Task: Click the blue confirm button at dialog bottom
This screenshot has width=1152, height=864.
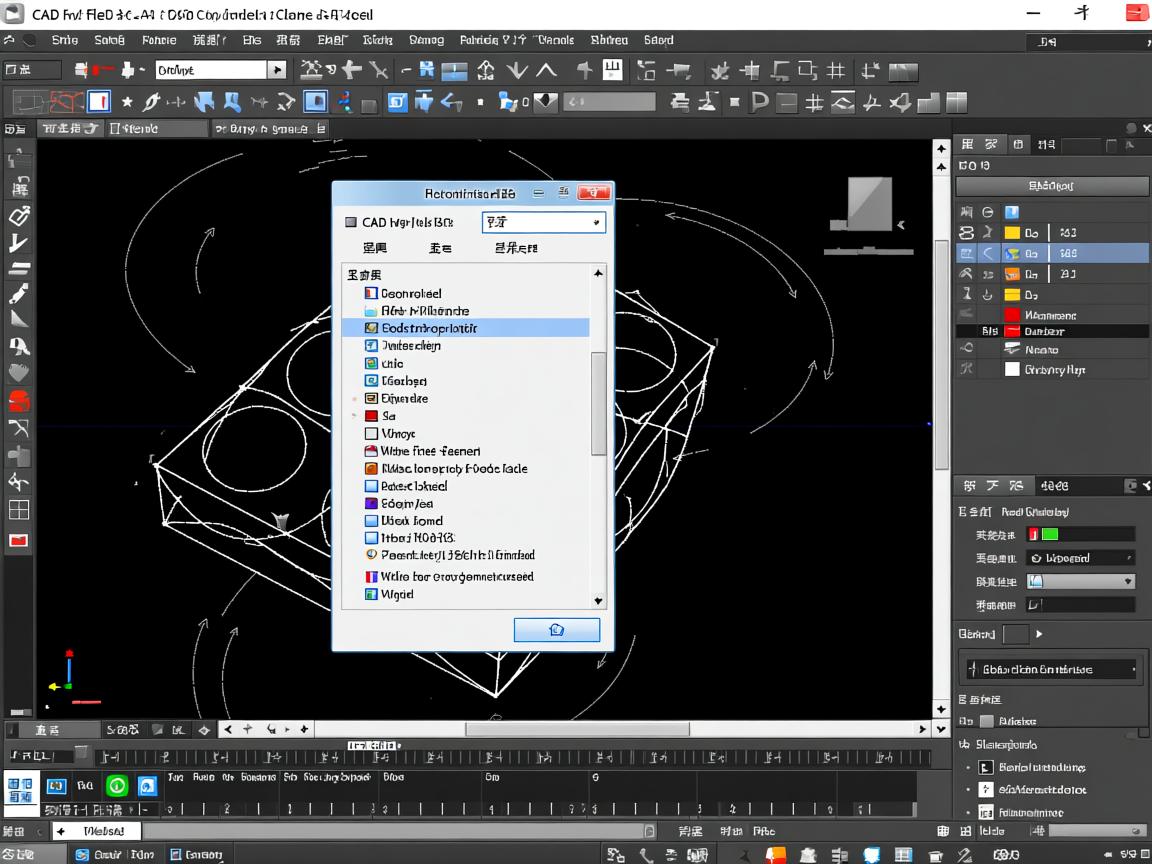Action: [557, 630]
